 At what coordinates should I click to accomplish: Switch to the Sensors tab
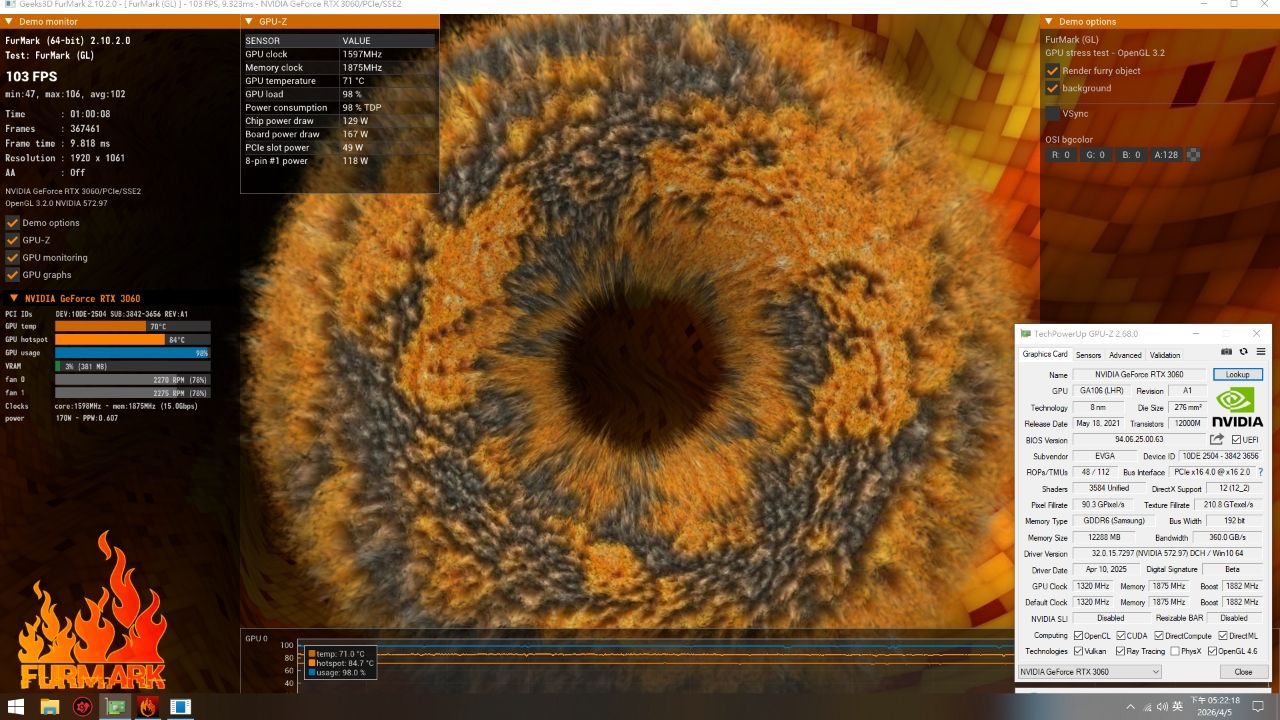[1088, 355]
